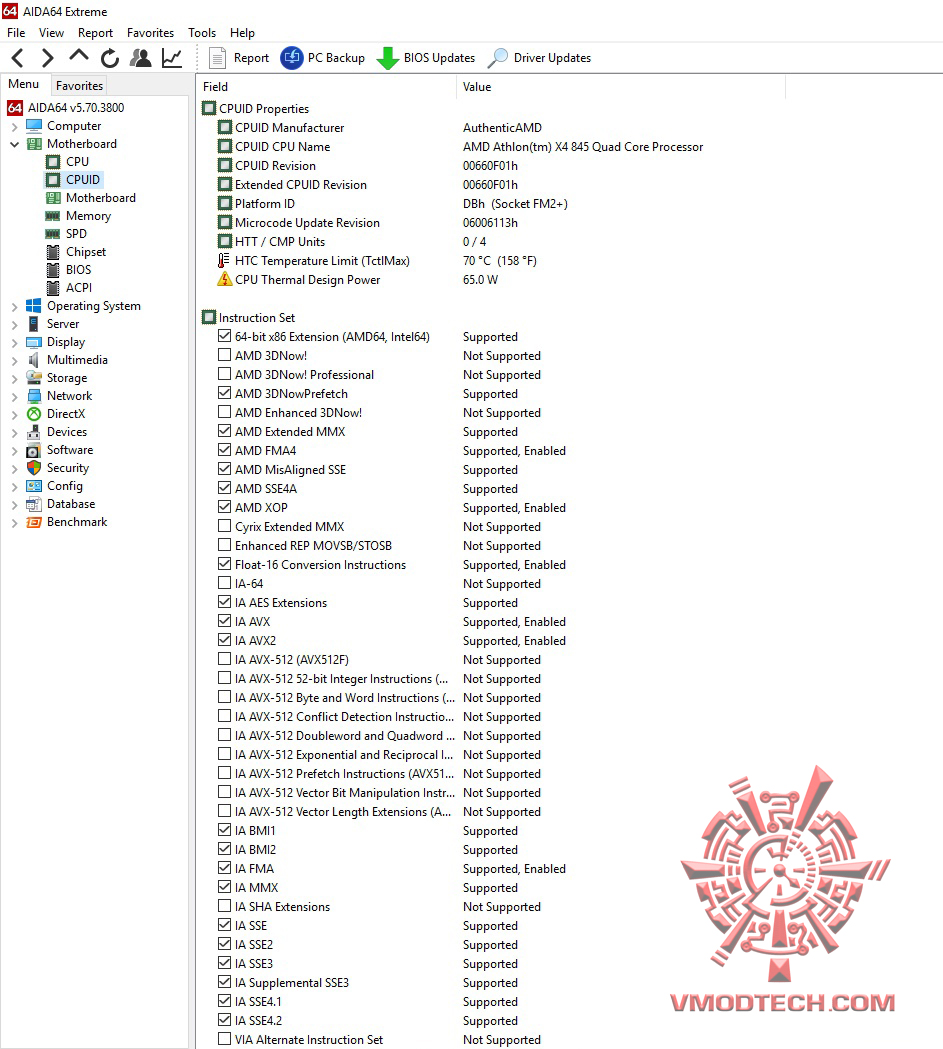Image resolution: width=943 pixels, height=1049 pixels.
Task: Click the Back navigation arrow
Action: [x=18, y=58]
